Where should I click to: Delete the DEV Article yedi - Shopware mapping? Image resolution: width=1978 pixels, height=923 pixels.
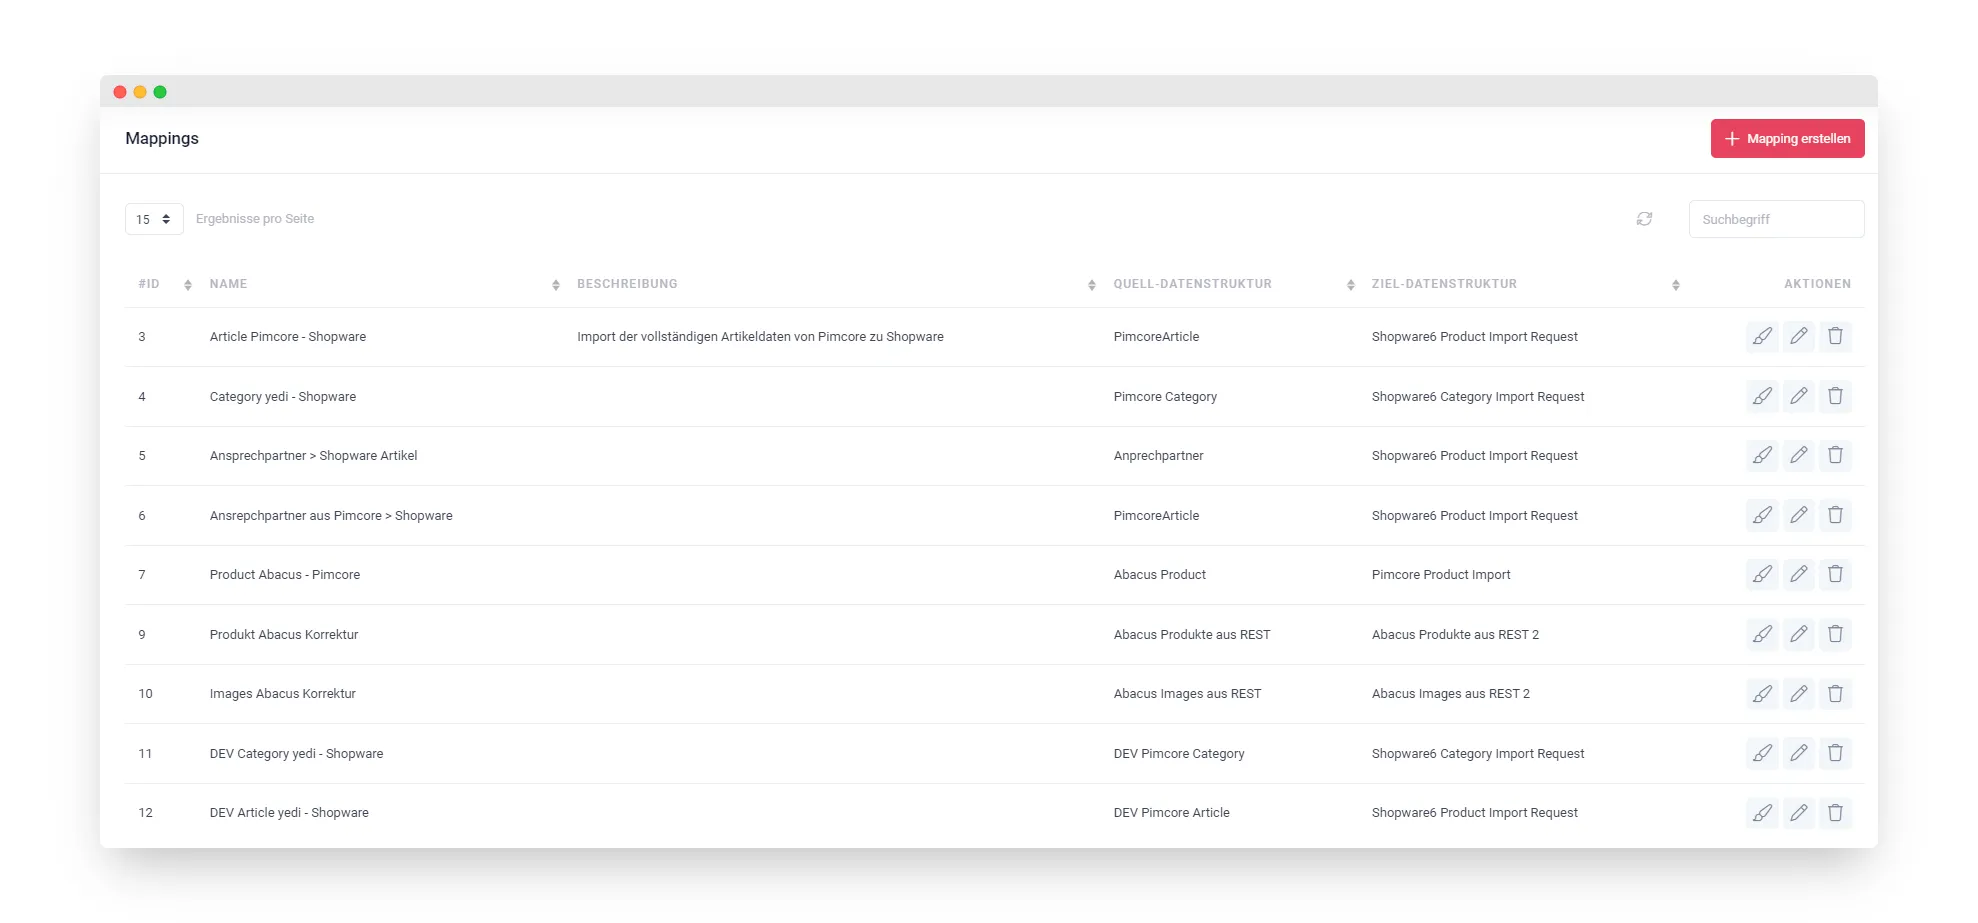(x=1835, y=813)
